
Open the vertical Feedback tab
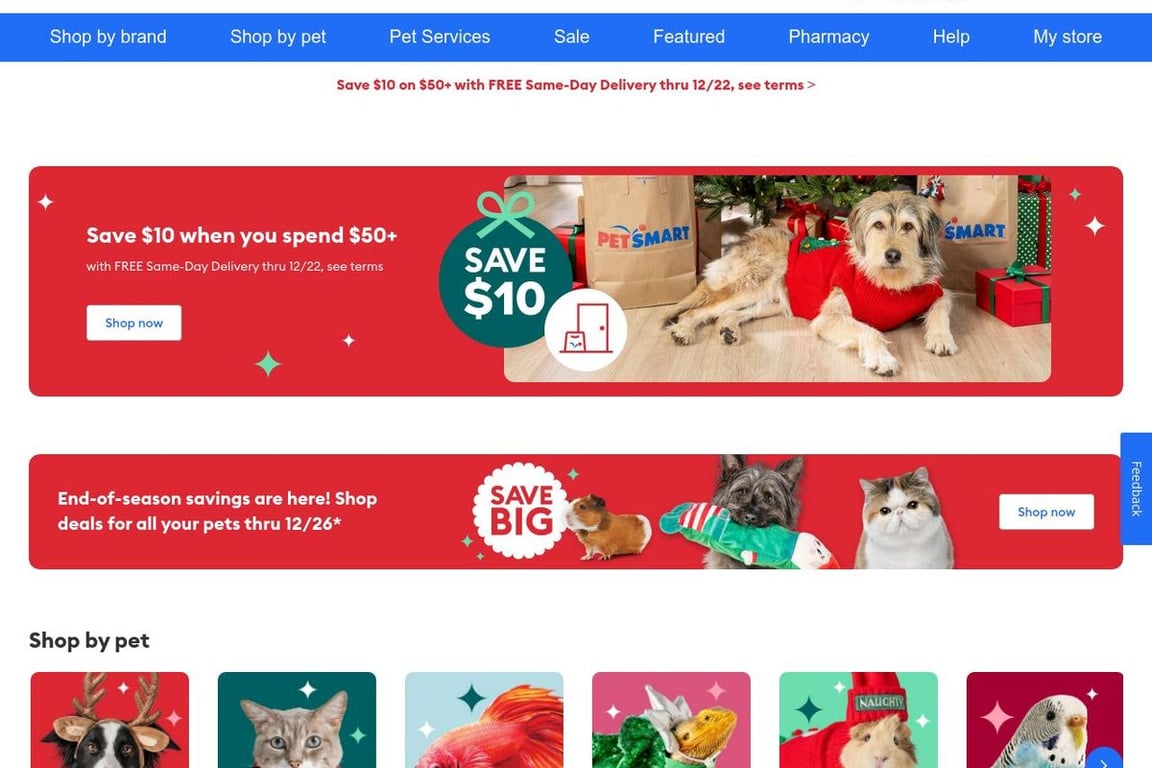[x=1136, y=489]
